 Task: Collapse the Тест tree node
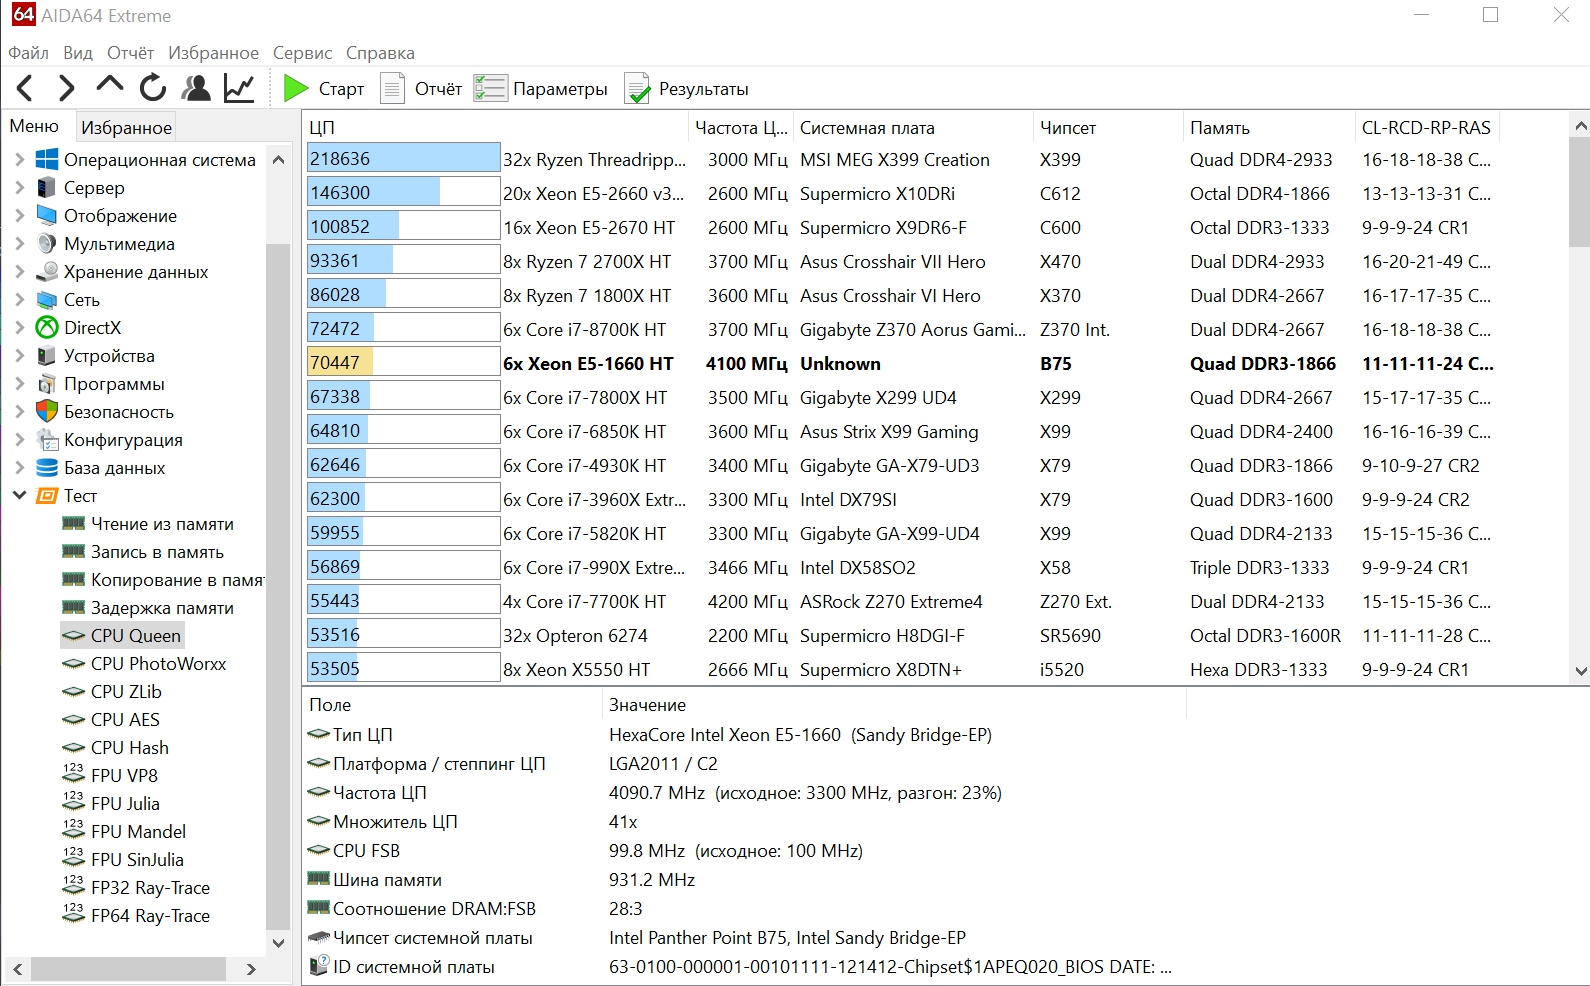19,496
